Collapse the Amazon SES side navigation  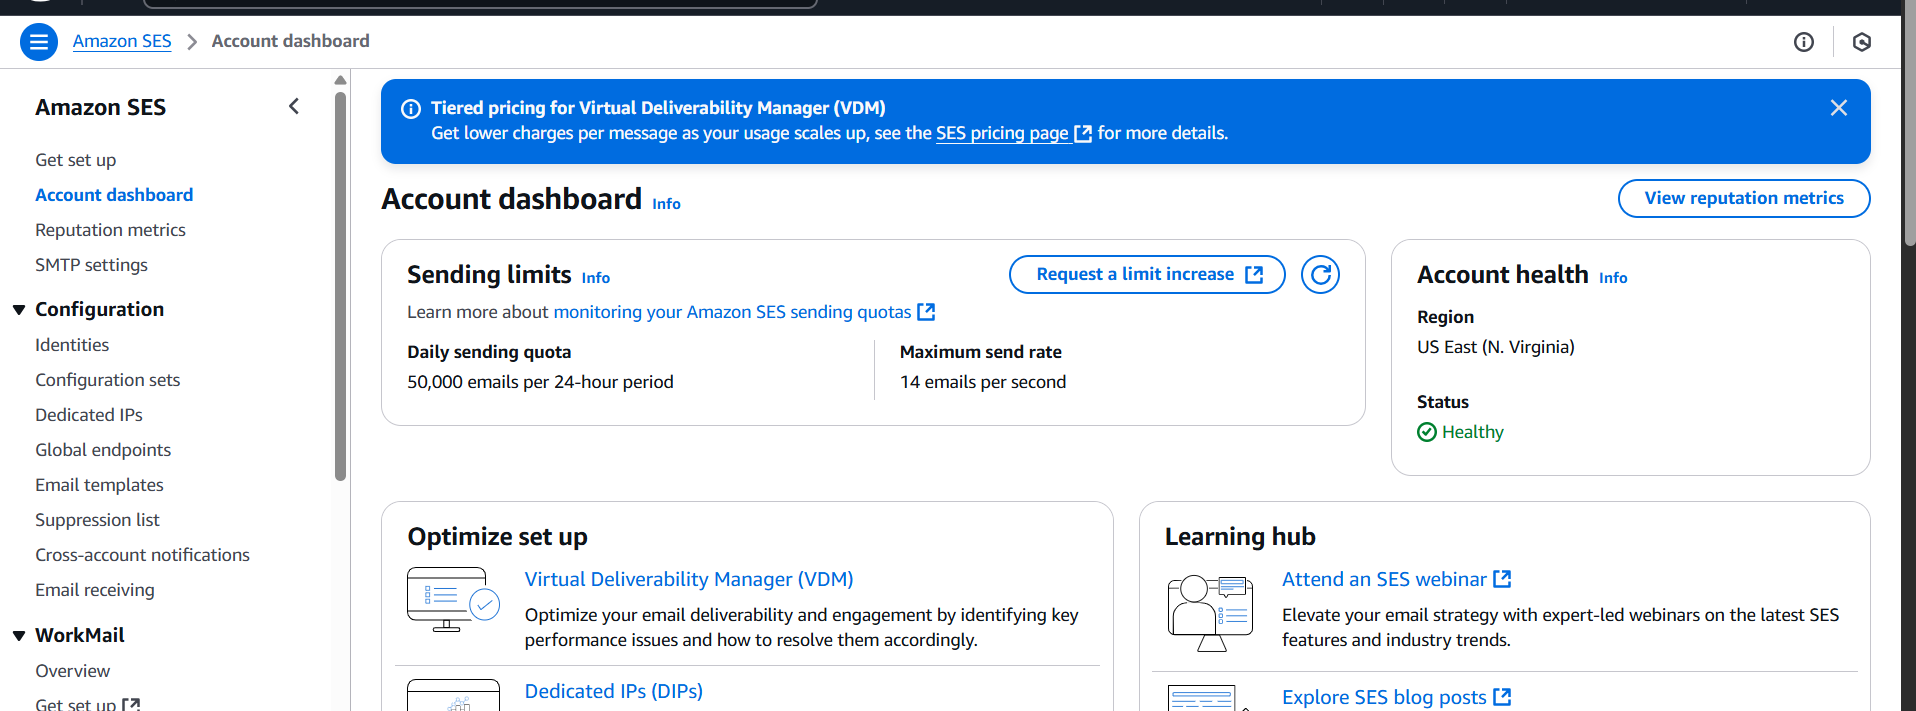(x=294, y=106)
